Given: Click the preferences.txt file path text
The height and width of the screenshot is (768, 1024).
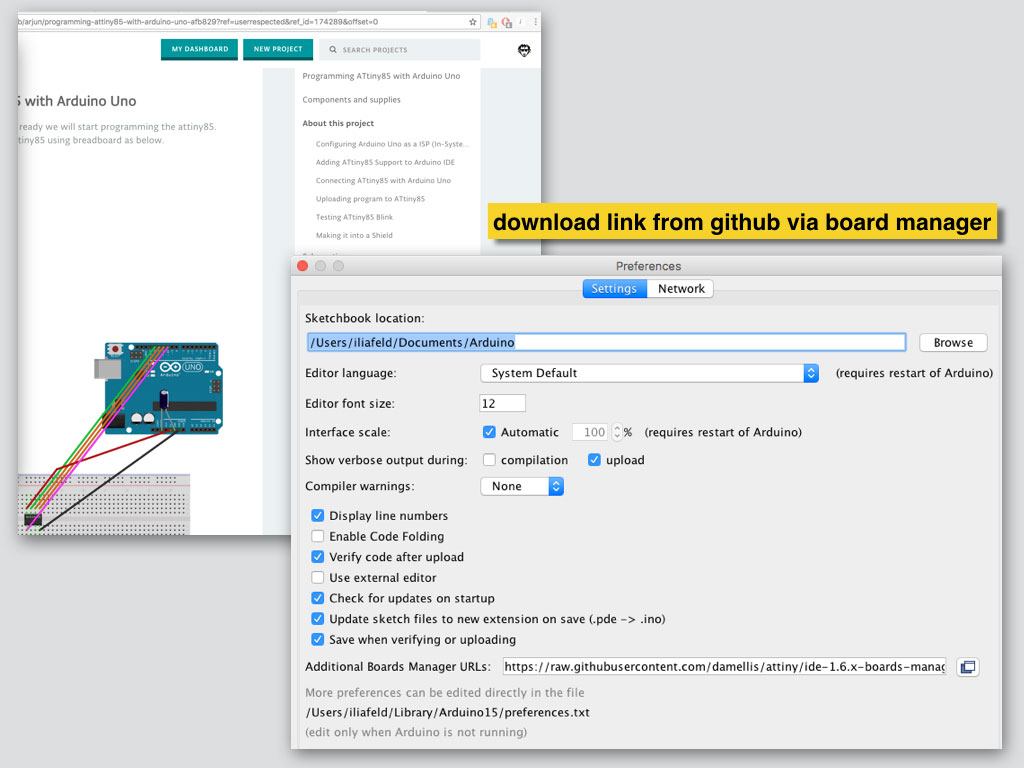Looking at the screenshot, I should [447, 712].
